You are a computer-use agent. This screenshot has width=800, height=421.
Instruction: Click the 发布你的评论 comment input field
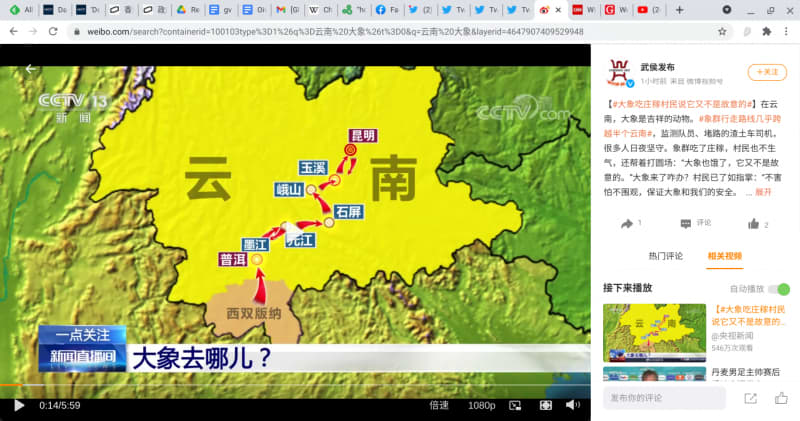pos(664,398)
